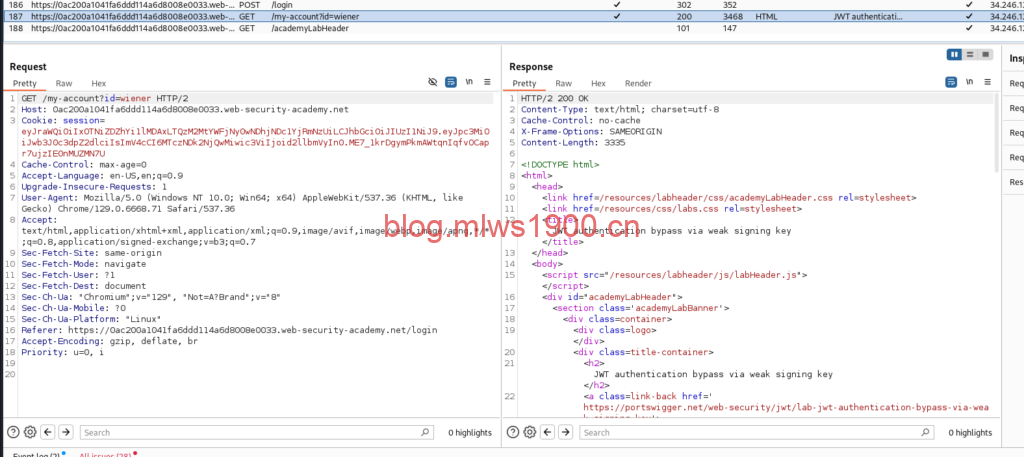Go to previous match in Response search
Screen dimensions: 1024x457
tap(547, 432)
